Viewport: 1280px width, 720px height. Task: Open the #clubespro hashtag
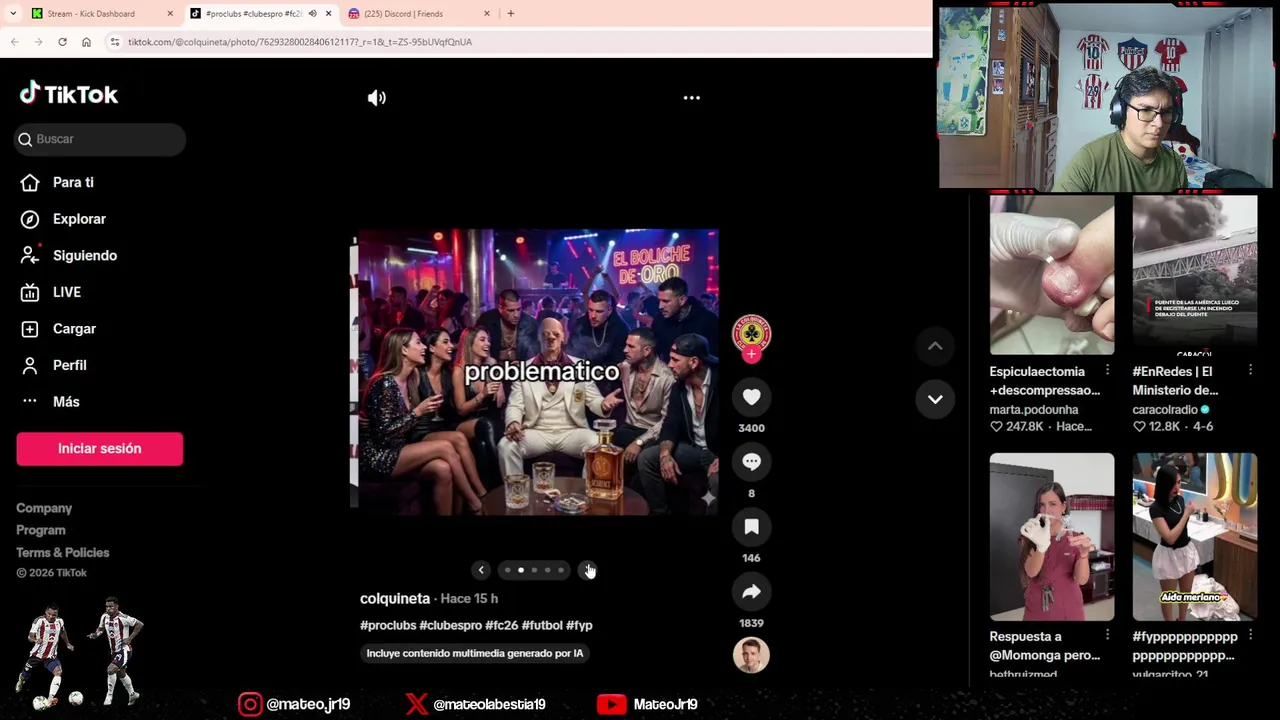(x=450, y=625)
